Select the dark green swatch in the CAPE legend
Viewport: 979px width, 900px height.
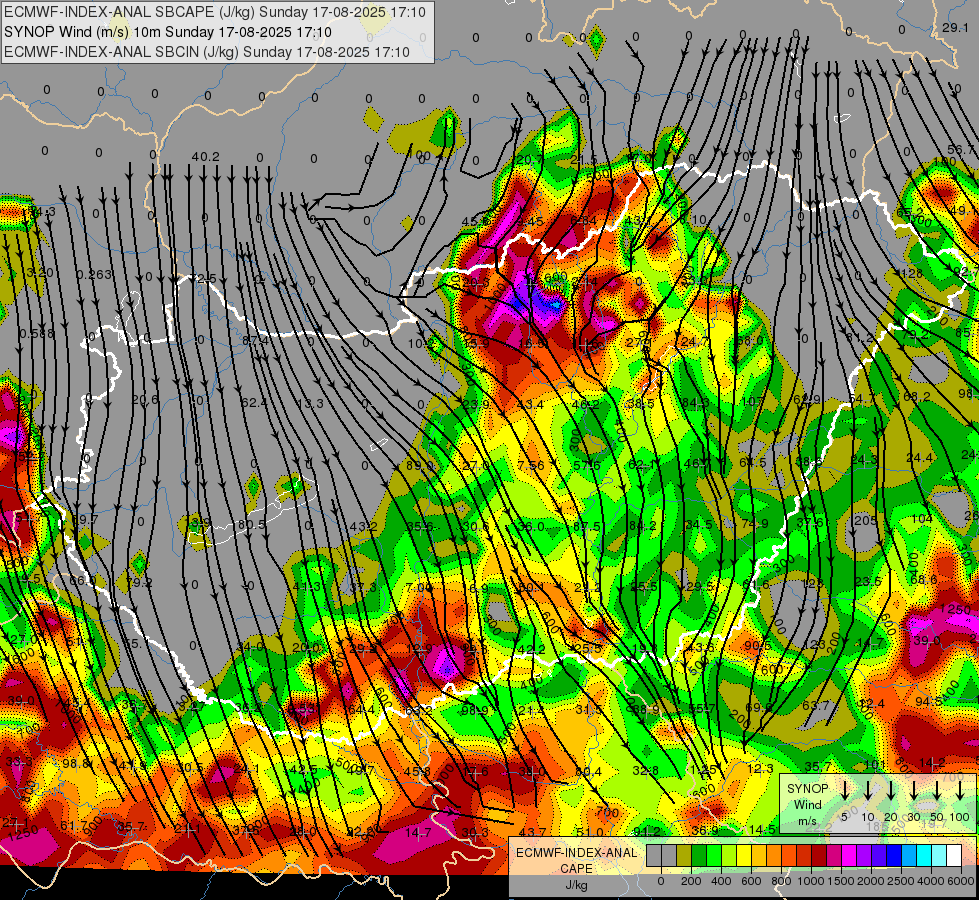click(699, 856)
